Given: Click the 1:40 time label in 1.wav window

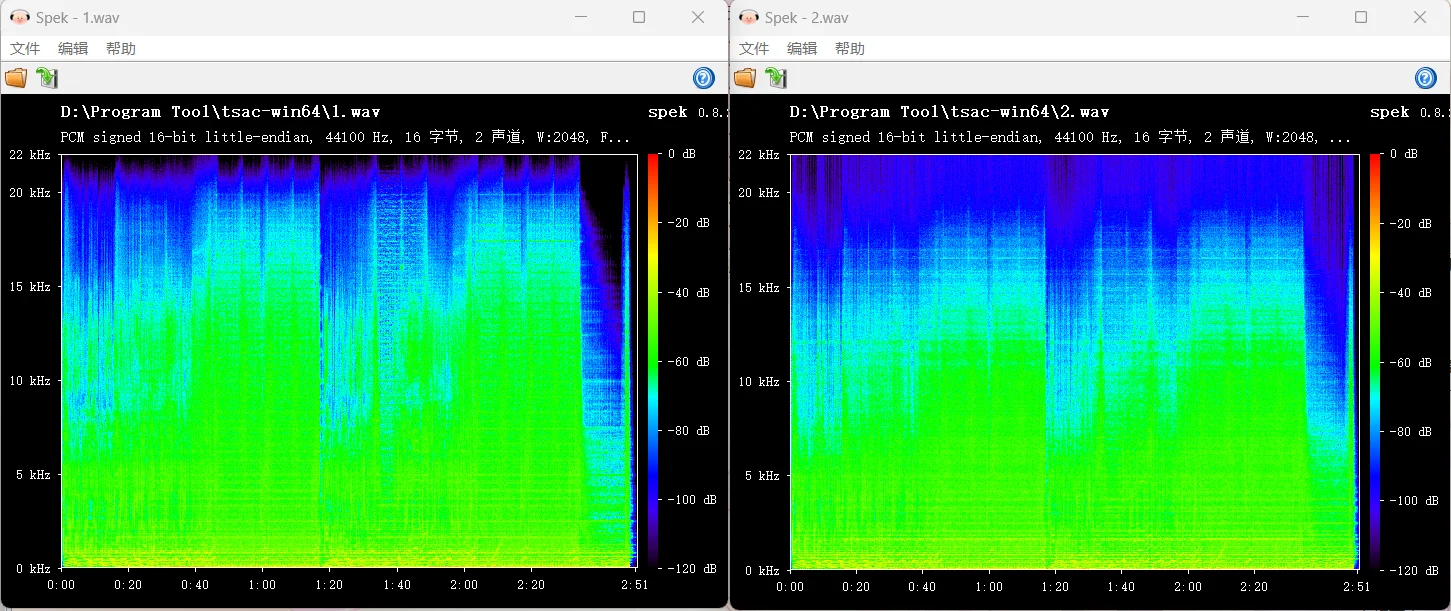Looking at the screenshot, I should [396, 585].
